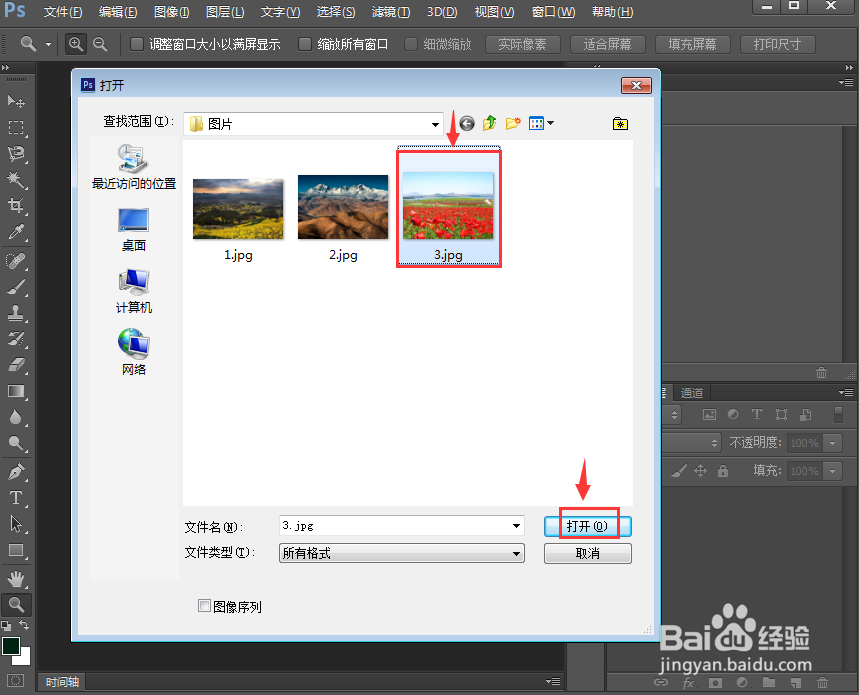This screenshot has height=695, width=859.
Task: Click the 打开 open button
Action: pos(587,525)
